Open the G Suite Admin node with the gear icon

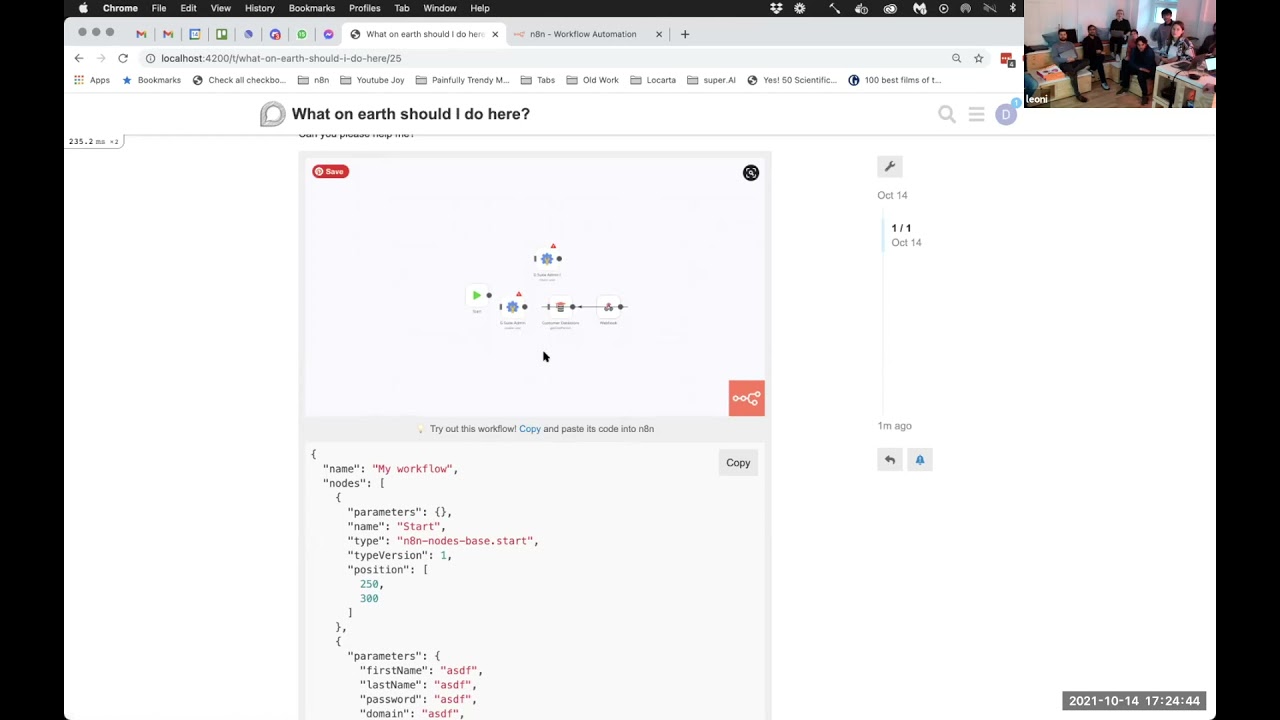point(513,307)
